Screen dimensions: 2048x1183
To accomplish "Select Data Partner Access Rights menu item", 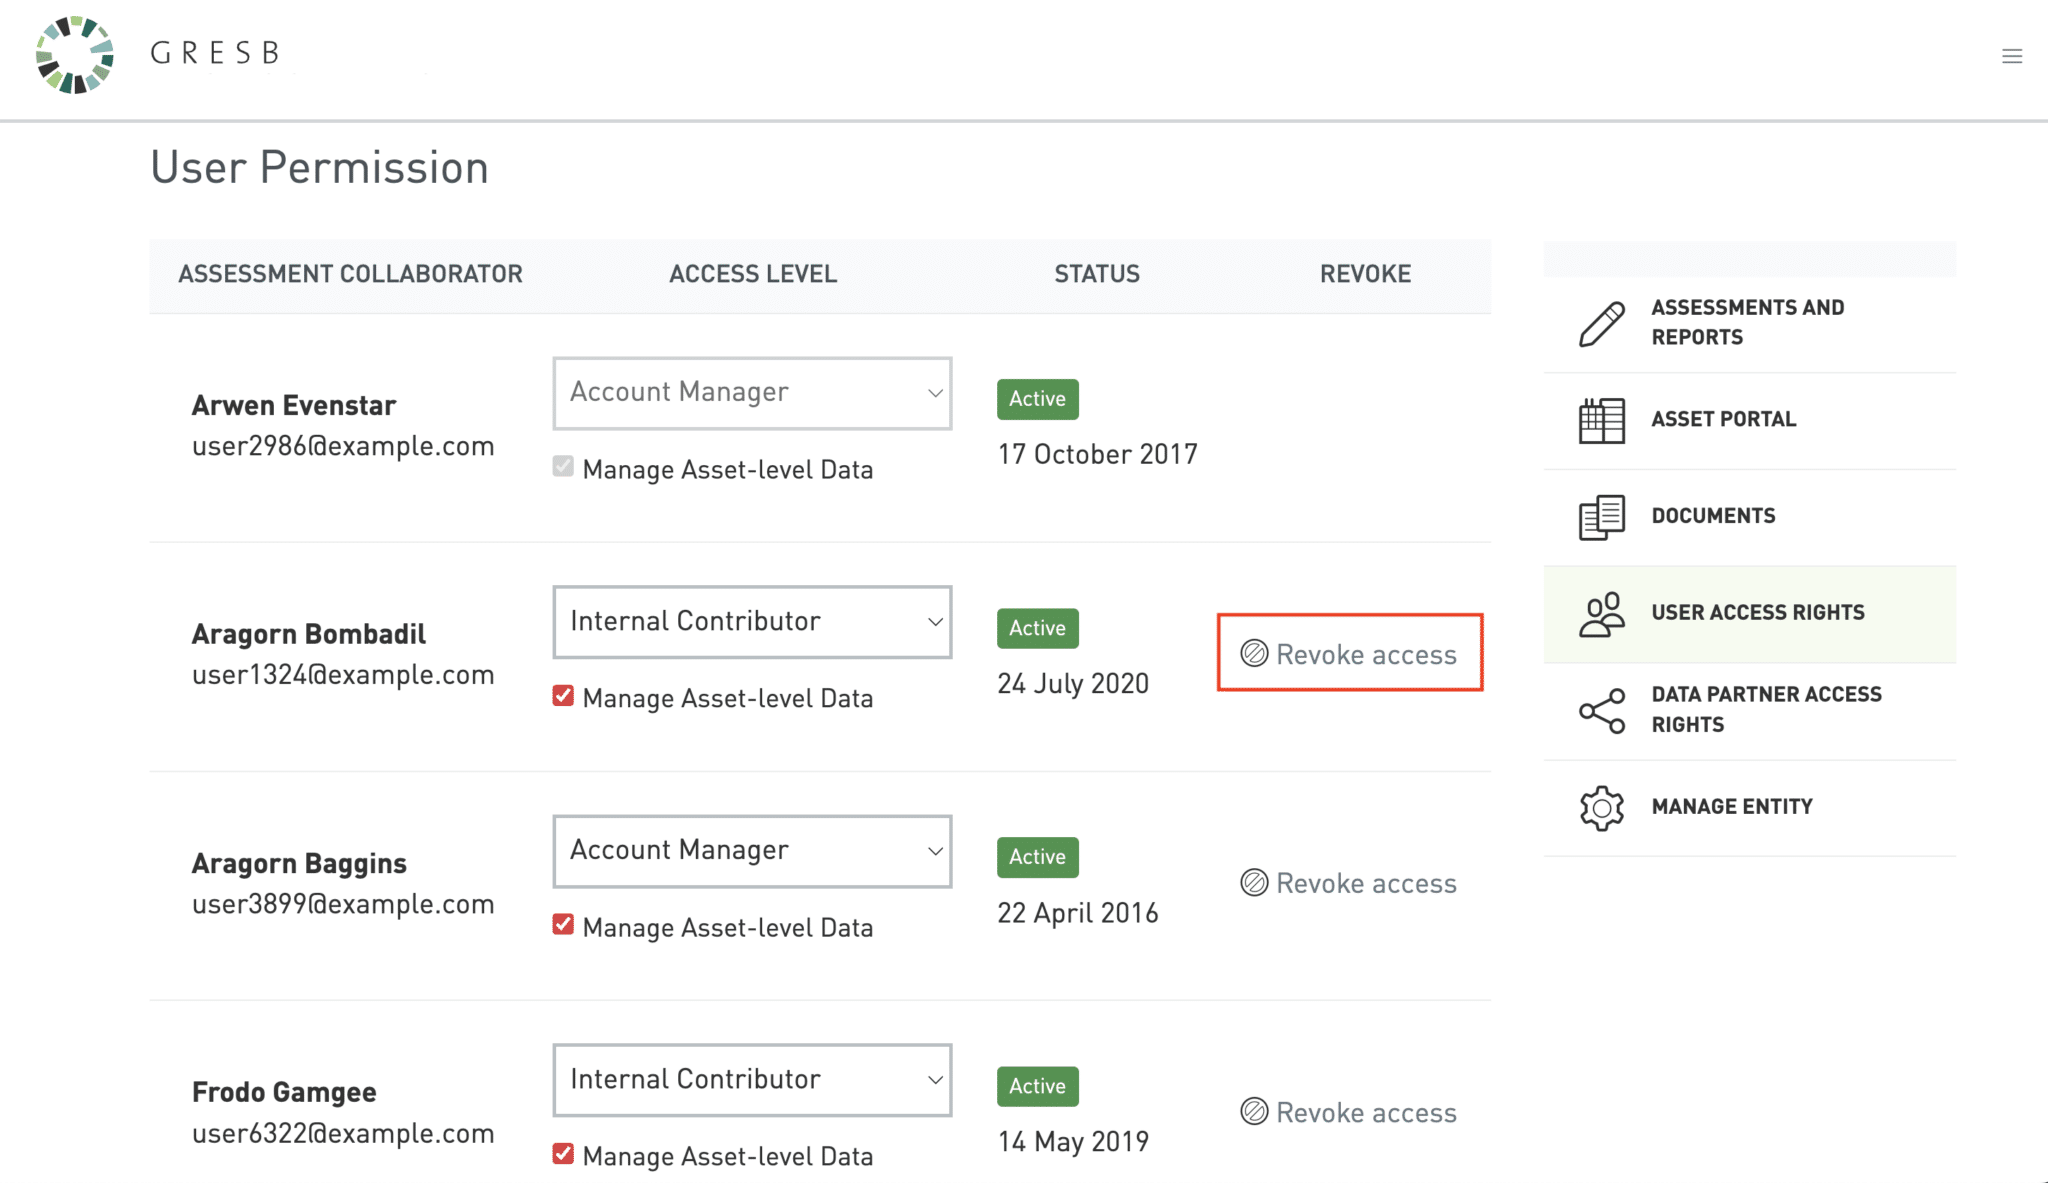I will coord(1766,710).
